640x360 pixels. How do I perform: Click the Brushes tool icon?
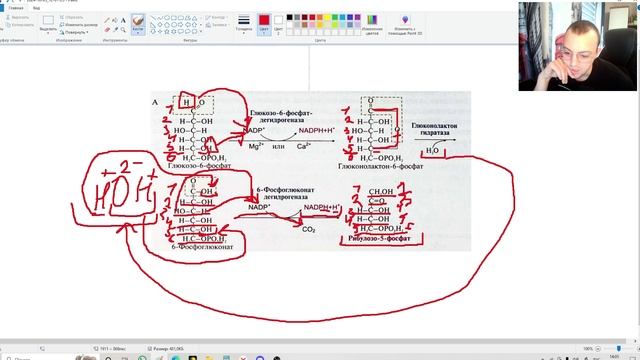coord(138,20)
